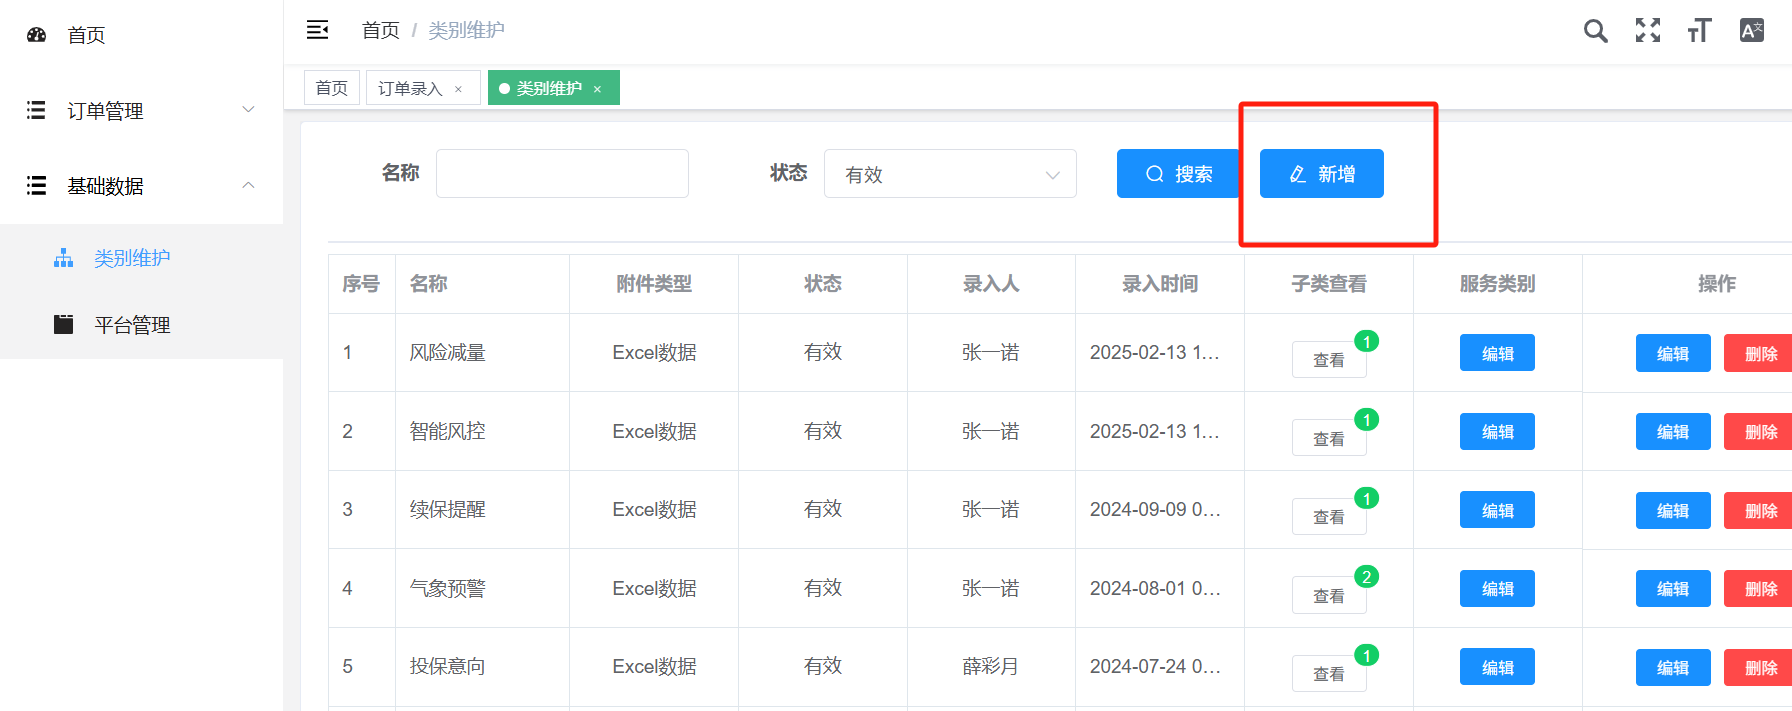1792x711 pixels.
Task: Click 操作 column 编辑 for 智能风控 row
Action: click(x=1673, y=431)
